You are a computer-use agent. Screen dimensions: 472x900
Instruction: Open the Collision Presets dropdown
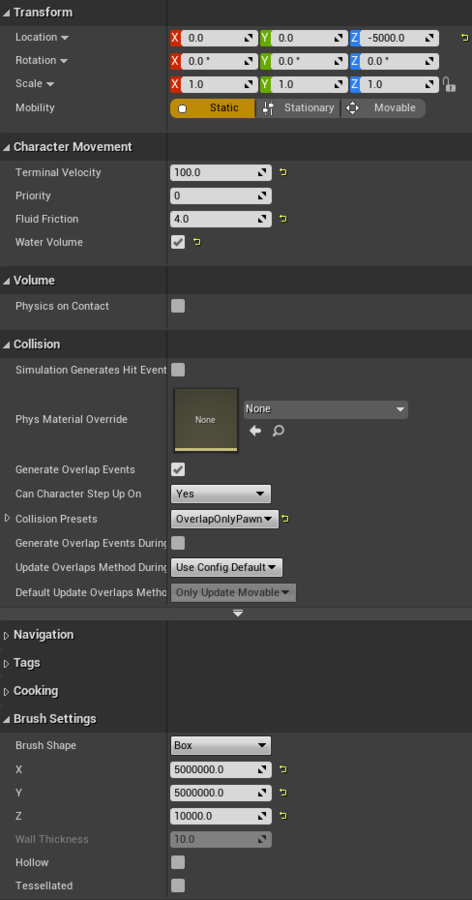[225, 519]
